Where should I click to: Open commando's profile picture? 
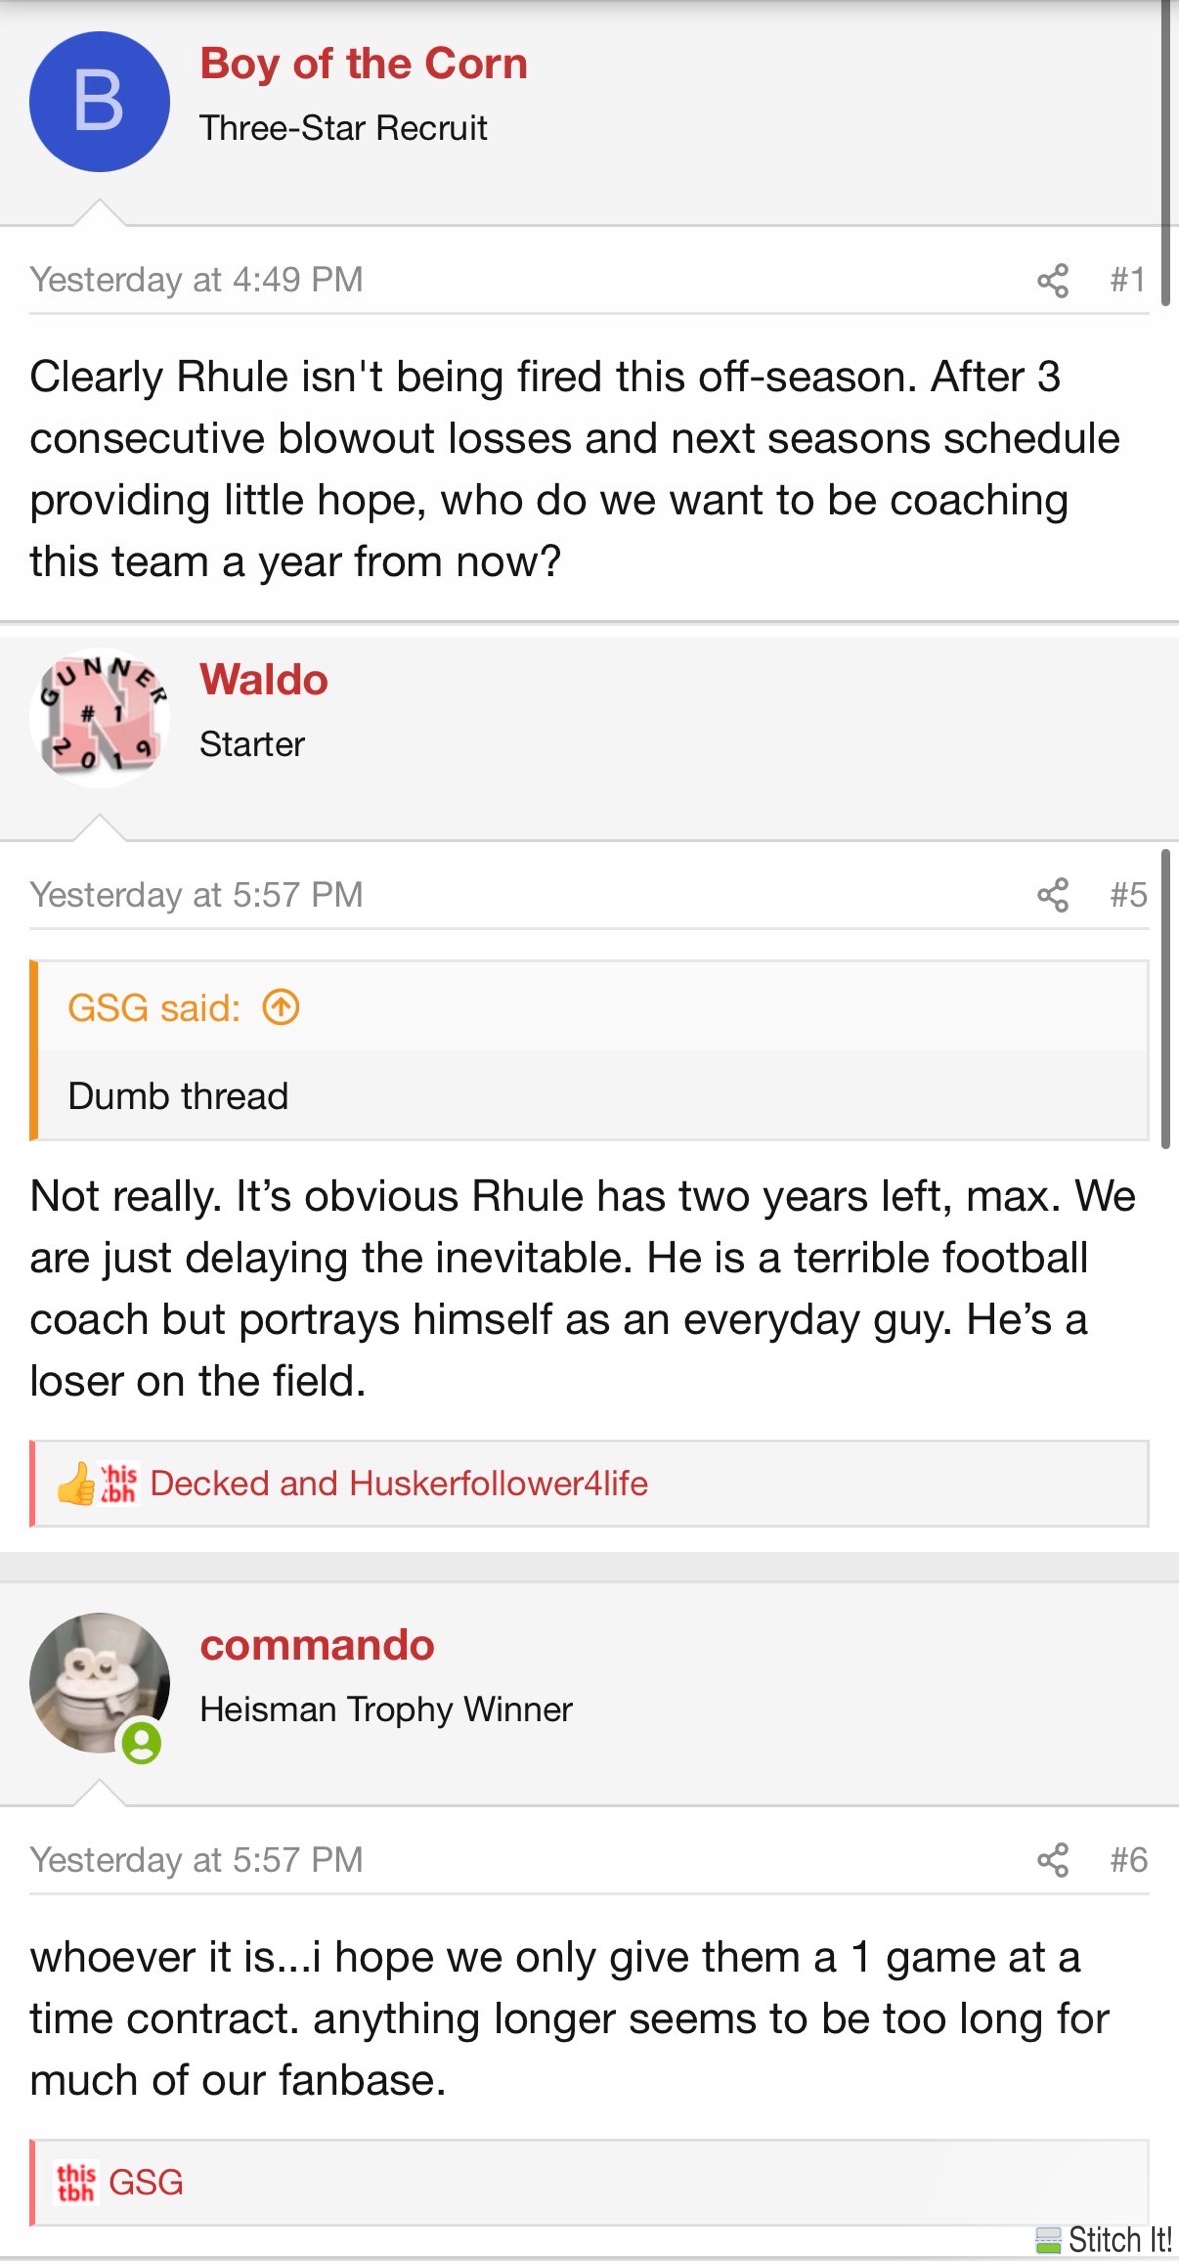[x=97, y=1680]
